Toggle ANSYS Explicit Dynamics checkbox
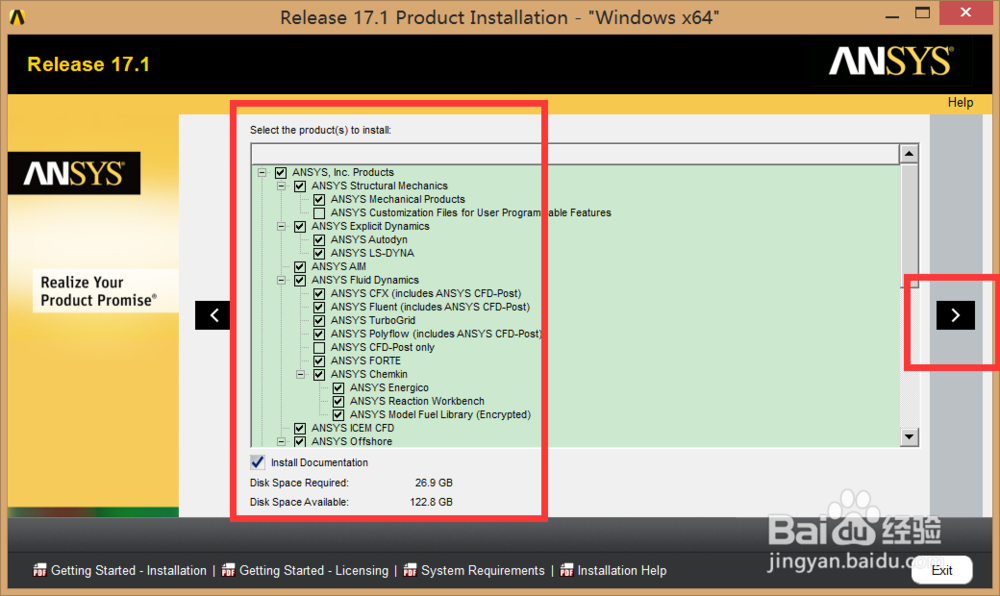 pyautogui.click(x=300, y=226)
